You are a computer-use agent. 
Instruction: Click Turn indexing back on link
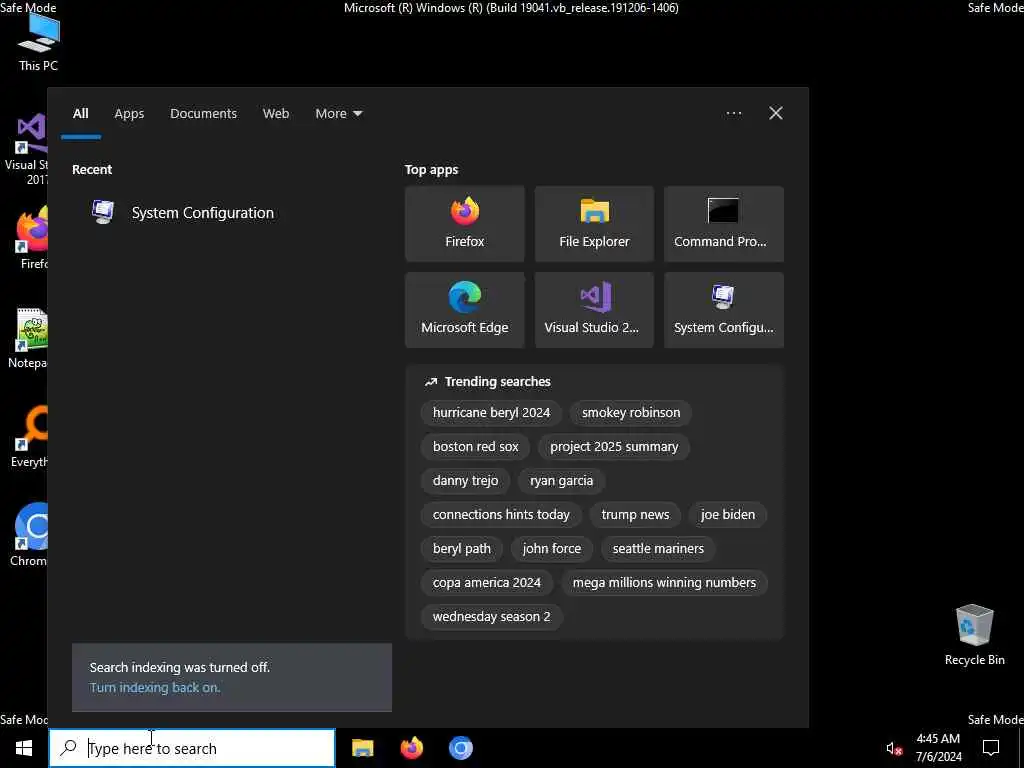click(x=155, y=687)
